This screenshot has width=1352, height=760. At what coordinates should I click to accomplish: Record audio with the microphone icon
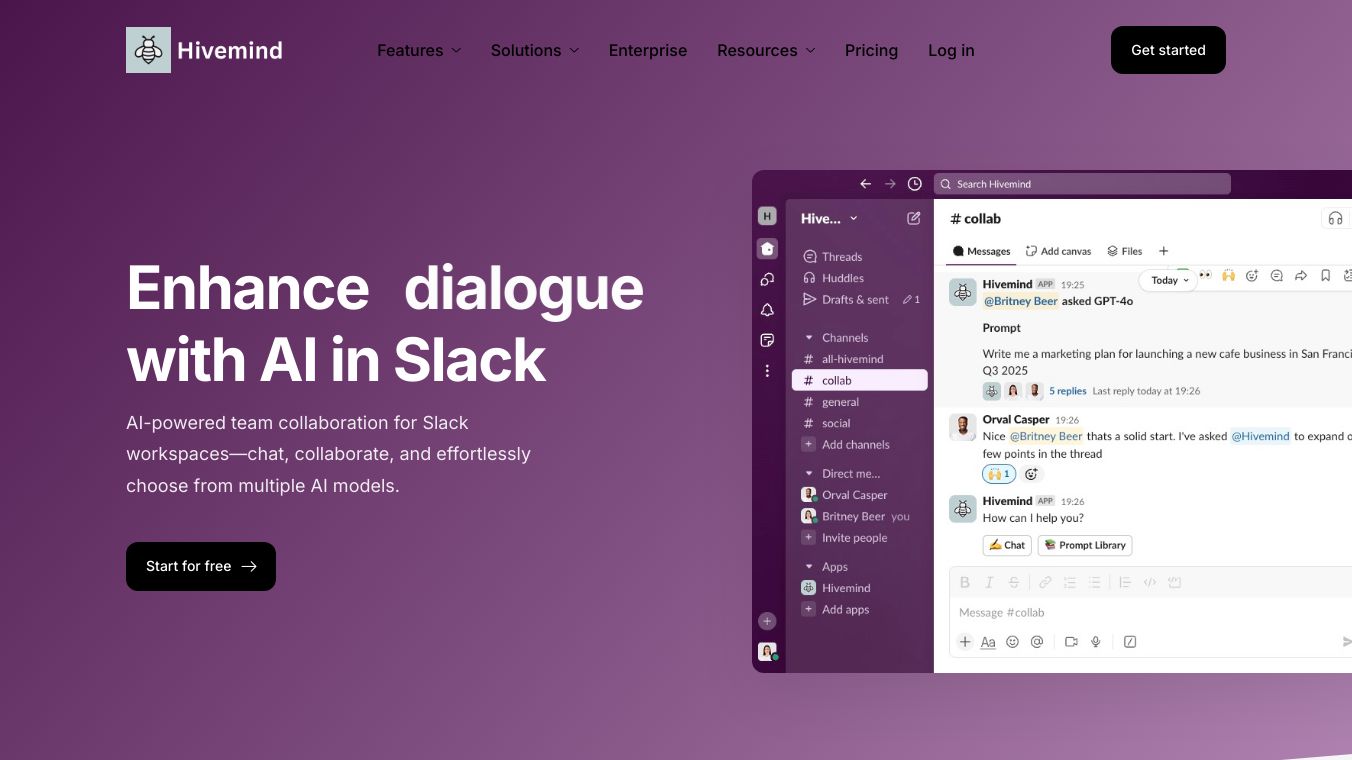(x=1096, y=642)
